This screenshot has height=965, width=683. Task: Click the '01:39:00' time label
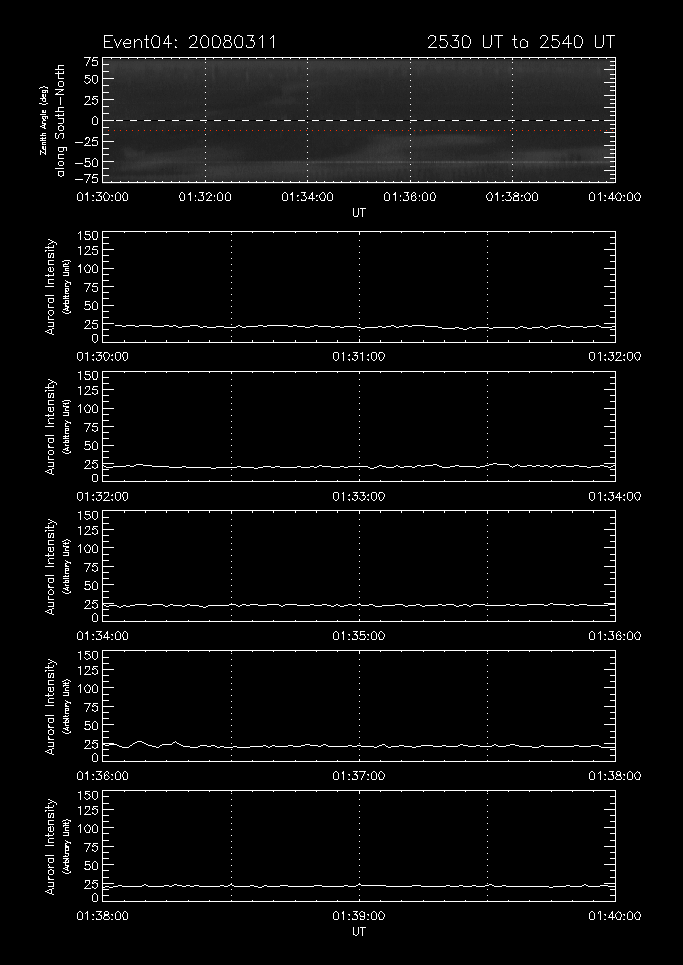(x=359, y=916)
